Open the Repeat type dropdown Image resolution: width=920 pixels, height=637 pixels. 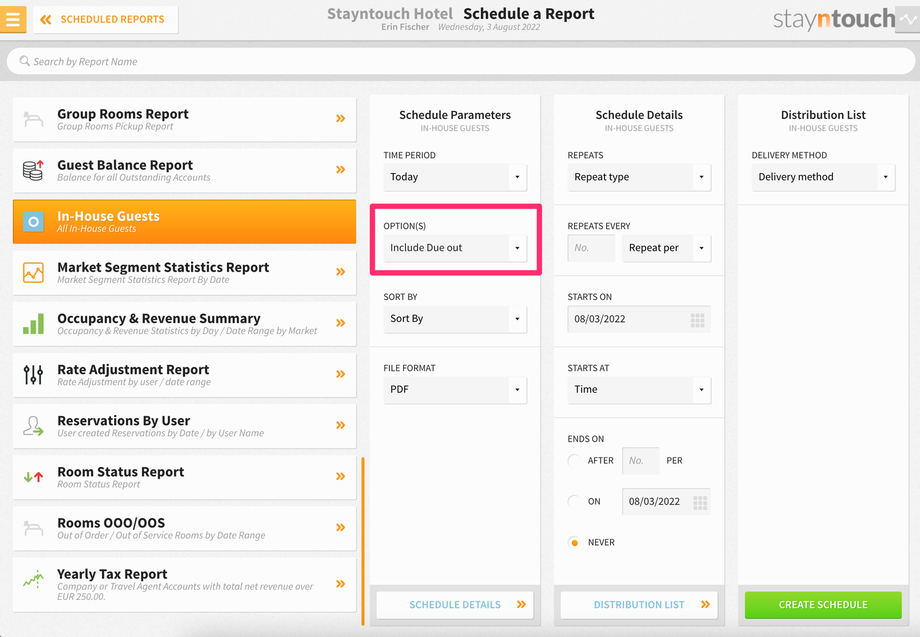[639, 177]
